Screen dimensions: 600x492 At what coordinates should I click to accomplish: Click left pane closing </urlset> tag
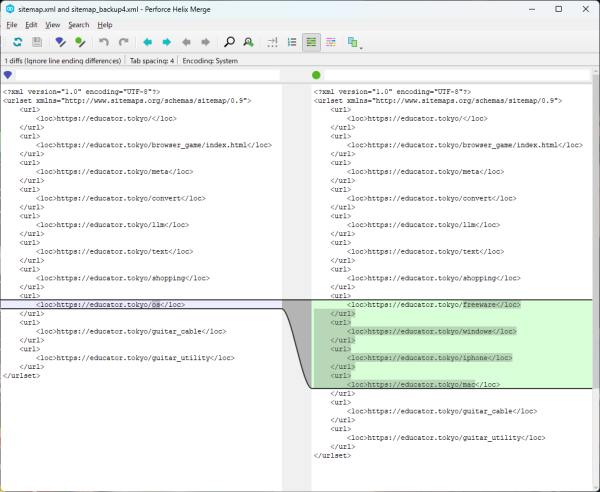pos(21,376)
